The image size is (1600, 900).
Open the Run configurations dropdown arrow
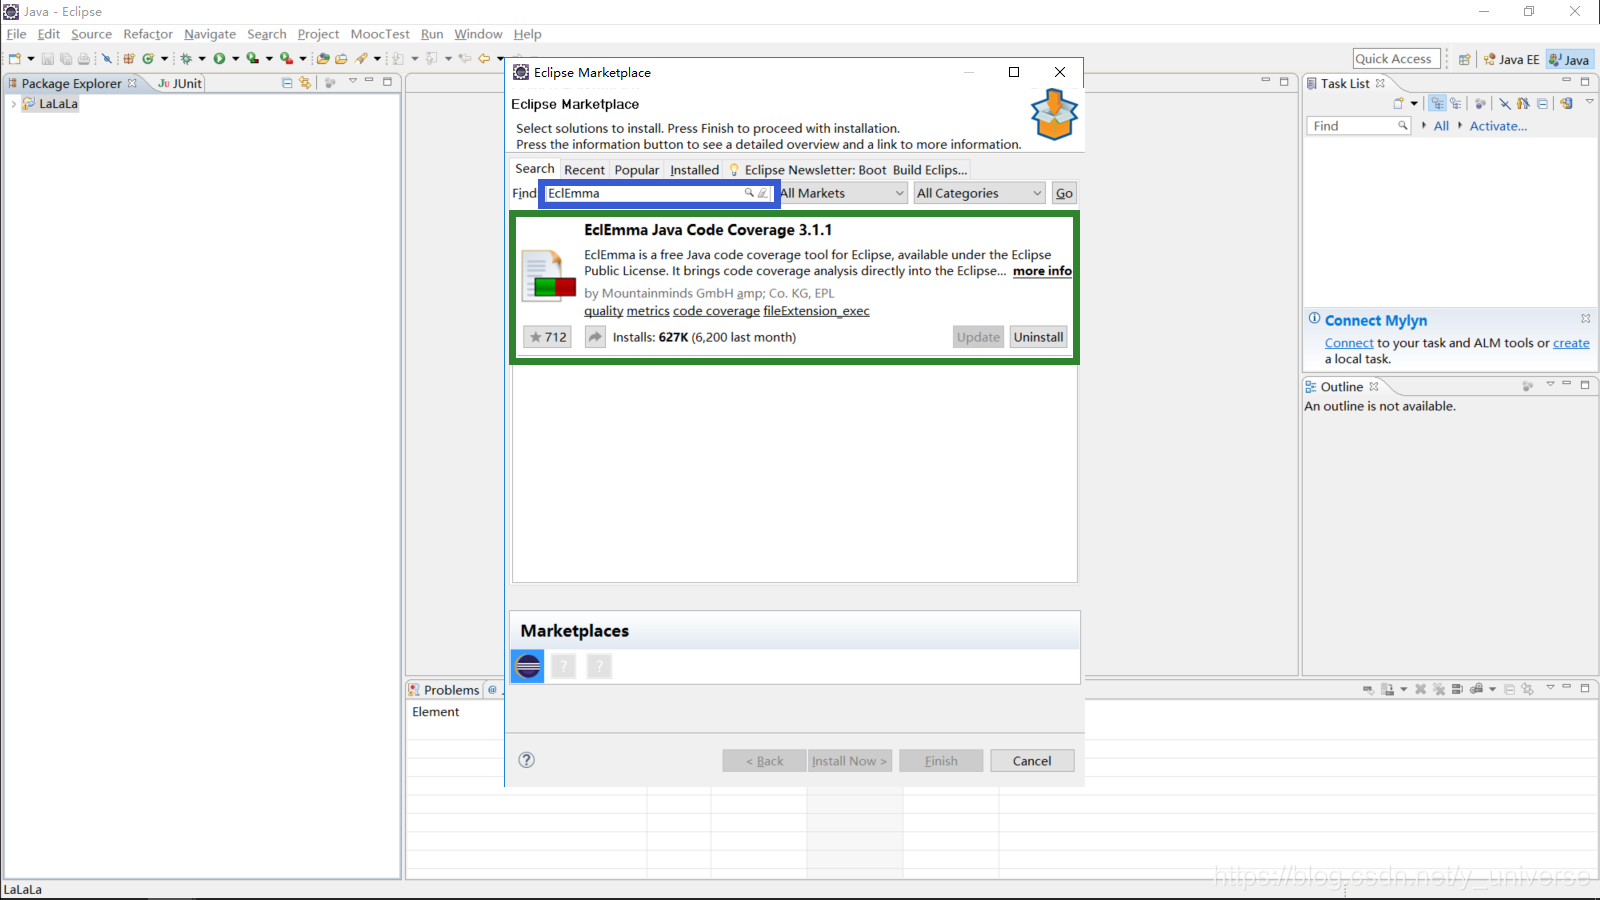click(x=236, y=59)
